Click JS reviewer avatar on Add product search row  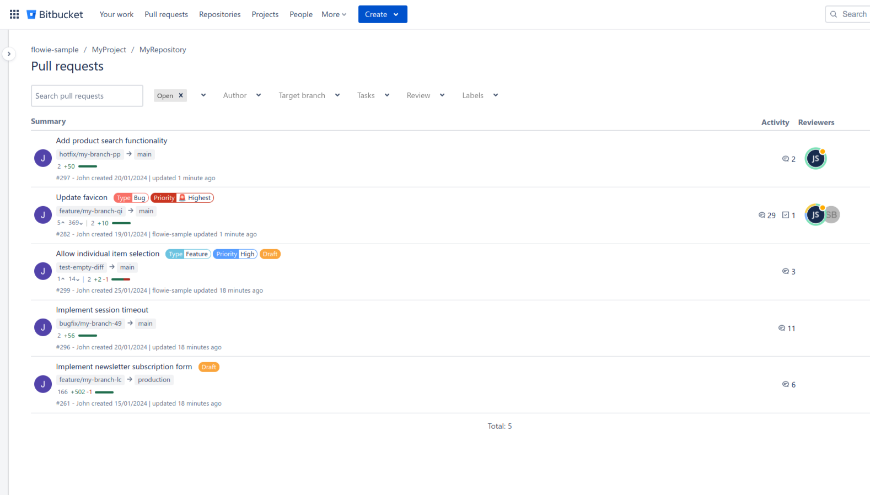coord(816,159)
